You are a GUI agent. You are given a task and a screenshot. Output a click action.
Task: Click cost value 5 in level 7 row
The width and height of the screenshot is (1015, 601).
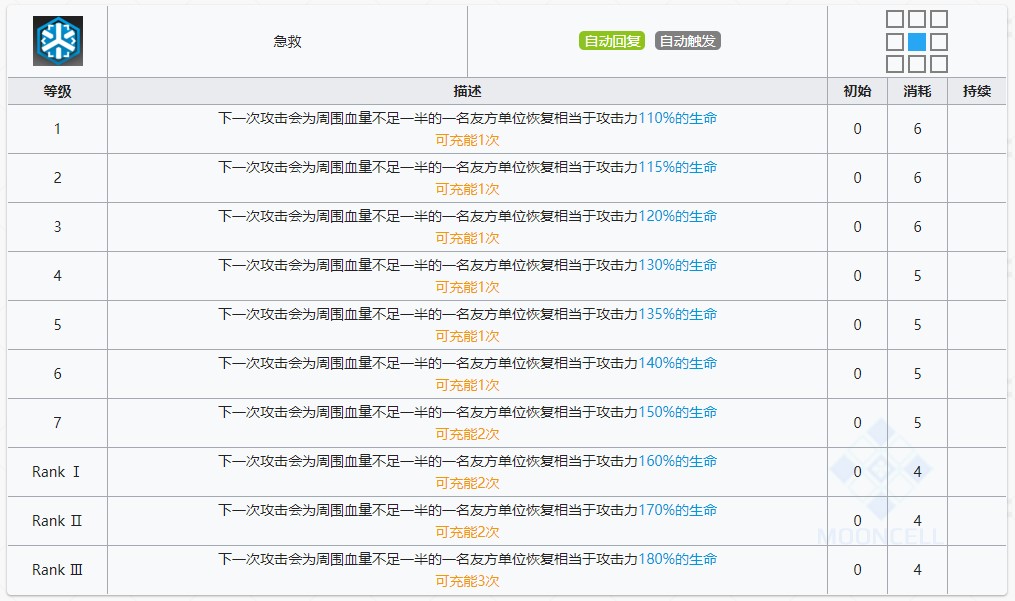point(917,423)
